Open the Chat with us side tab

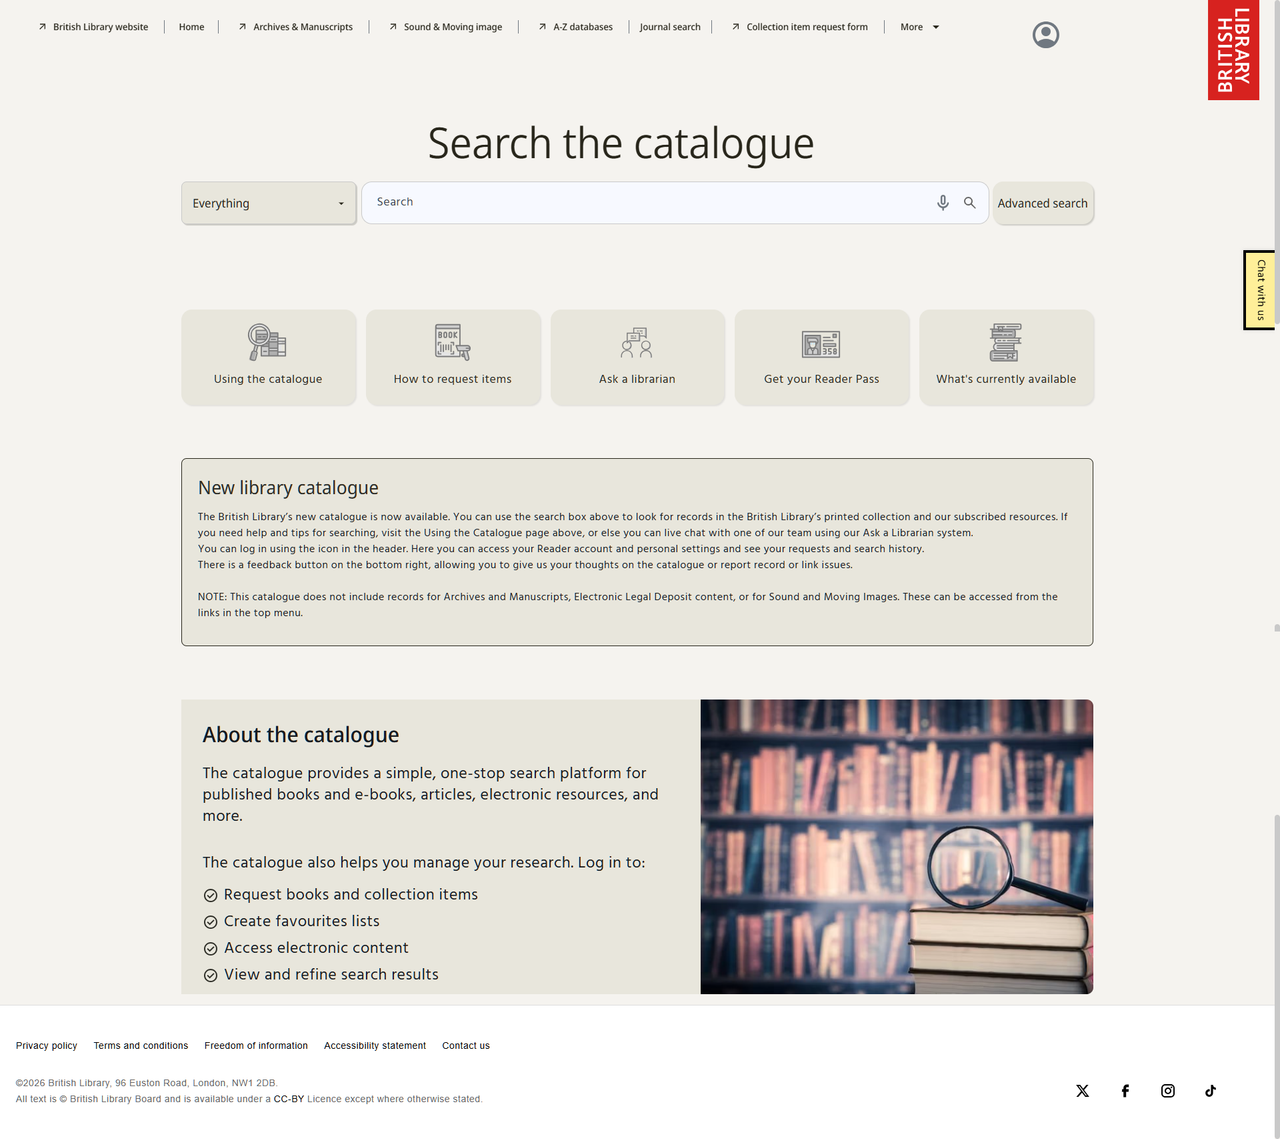tap(1260, 290)
